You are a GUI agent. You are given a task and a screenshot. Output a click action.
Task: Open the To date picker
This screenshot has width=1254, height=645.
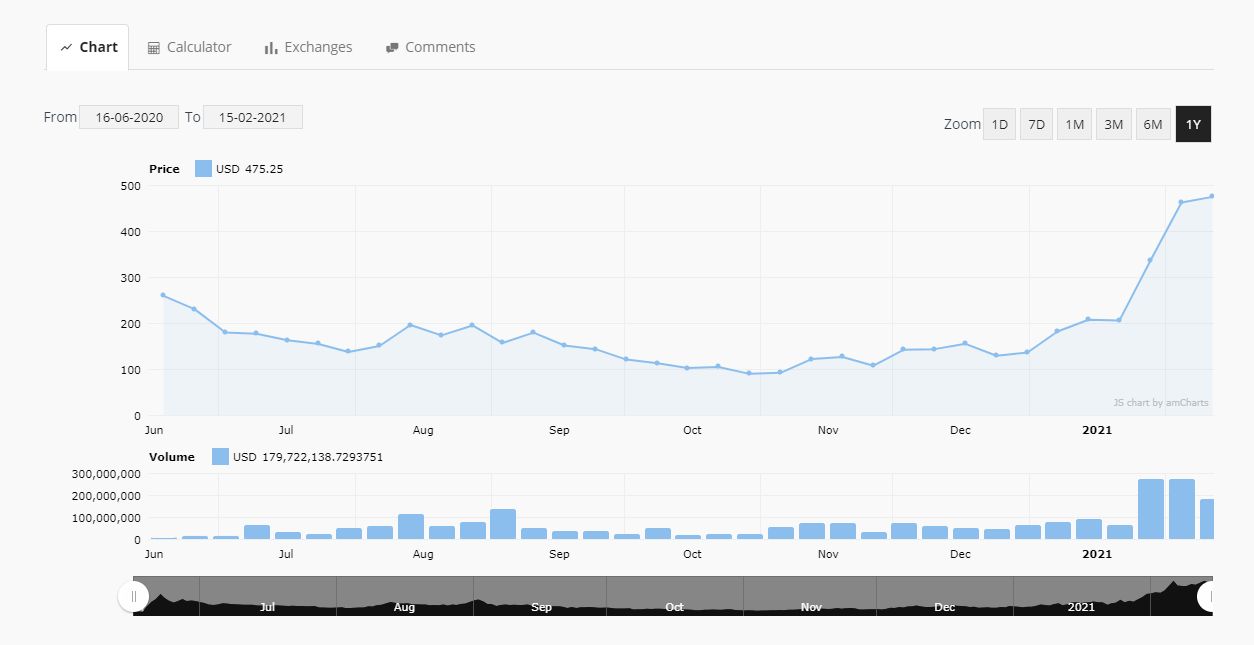point(253,116)
